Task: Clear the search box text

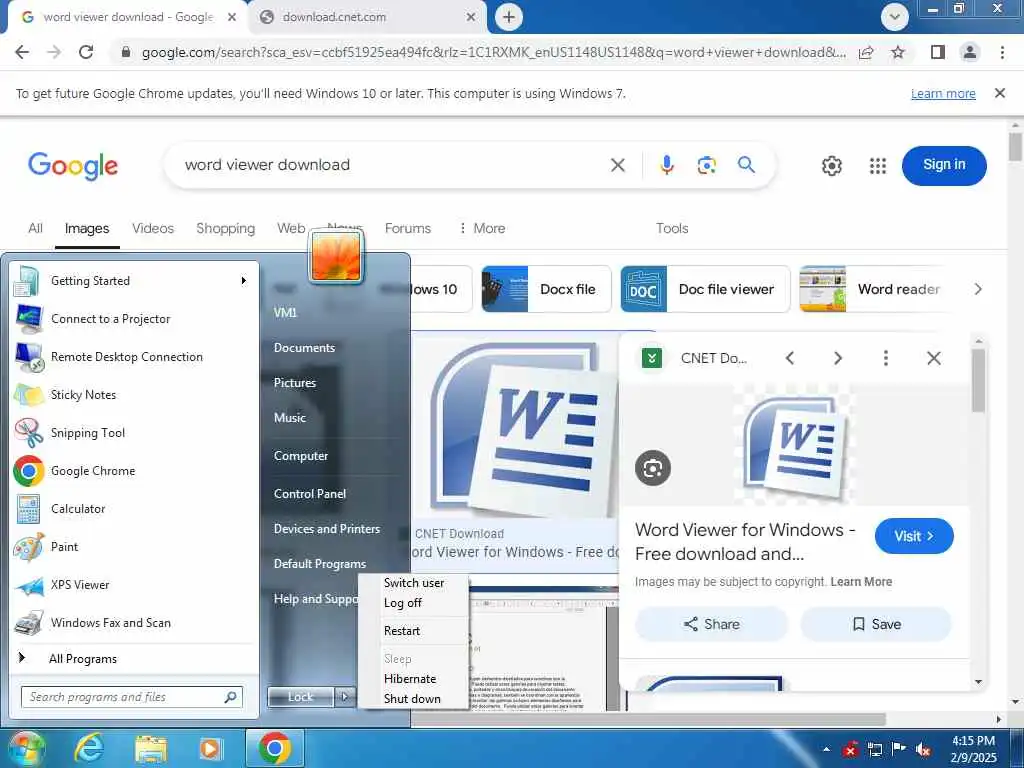Action: coord(618,165)
